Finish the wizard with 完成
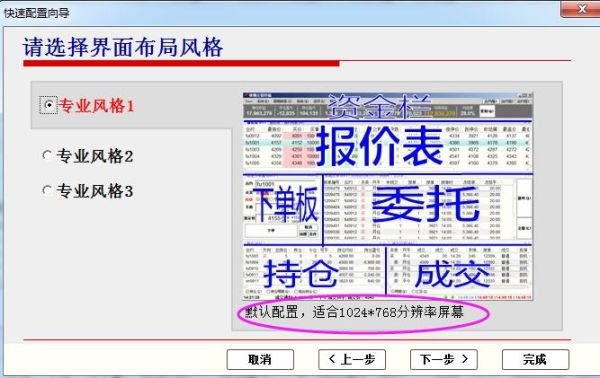 535,360
